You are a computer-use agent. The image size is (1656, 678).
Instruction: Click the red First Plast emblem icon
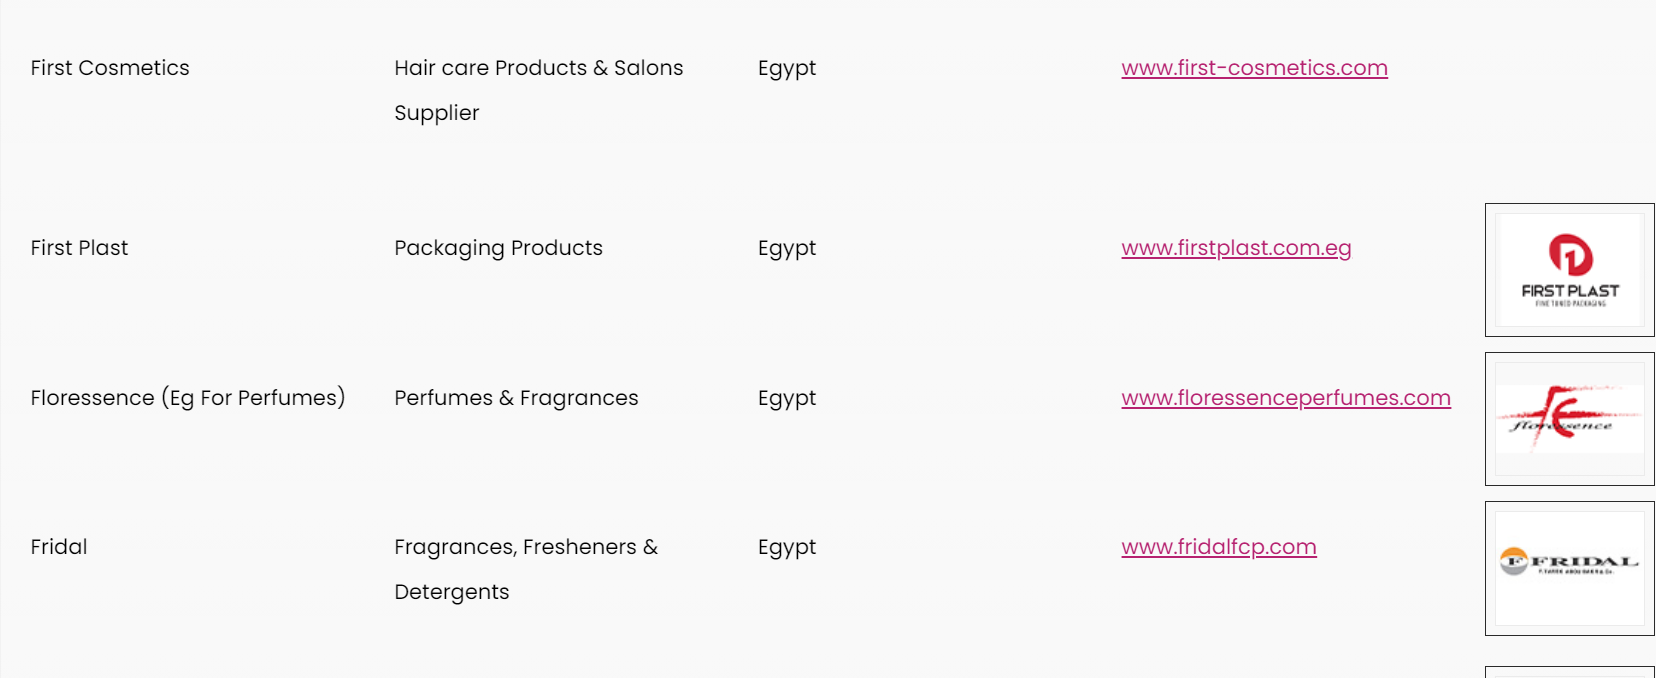pos(1570,255)
